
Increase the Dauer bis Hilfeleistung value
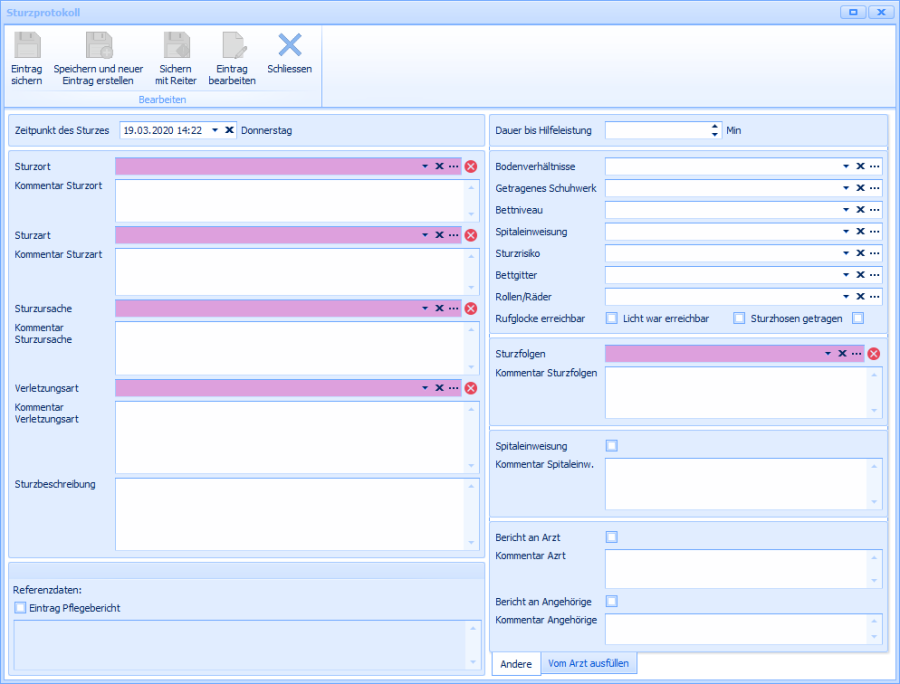(714, 126)
